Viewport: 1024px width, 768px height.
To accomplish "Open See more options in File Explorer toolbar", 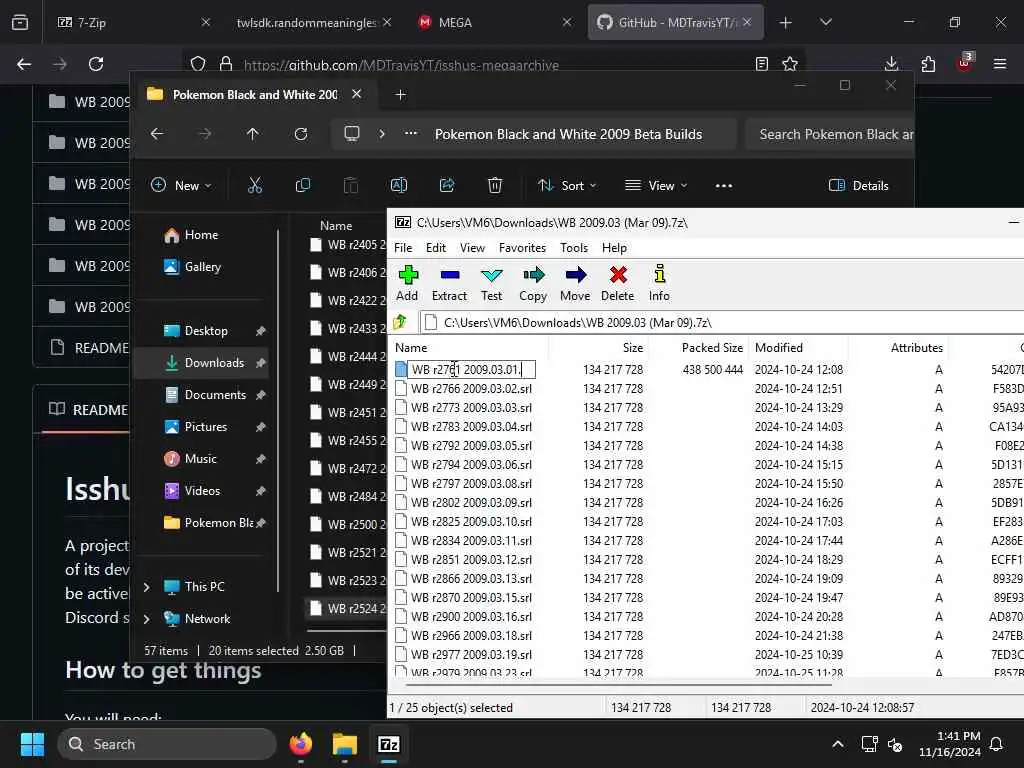I will pos(724,185).
